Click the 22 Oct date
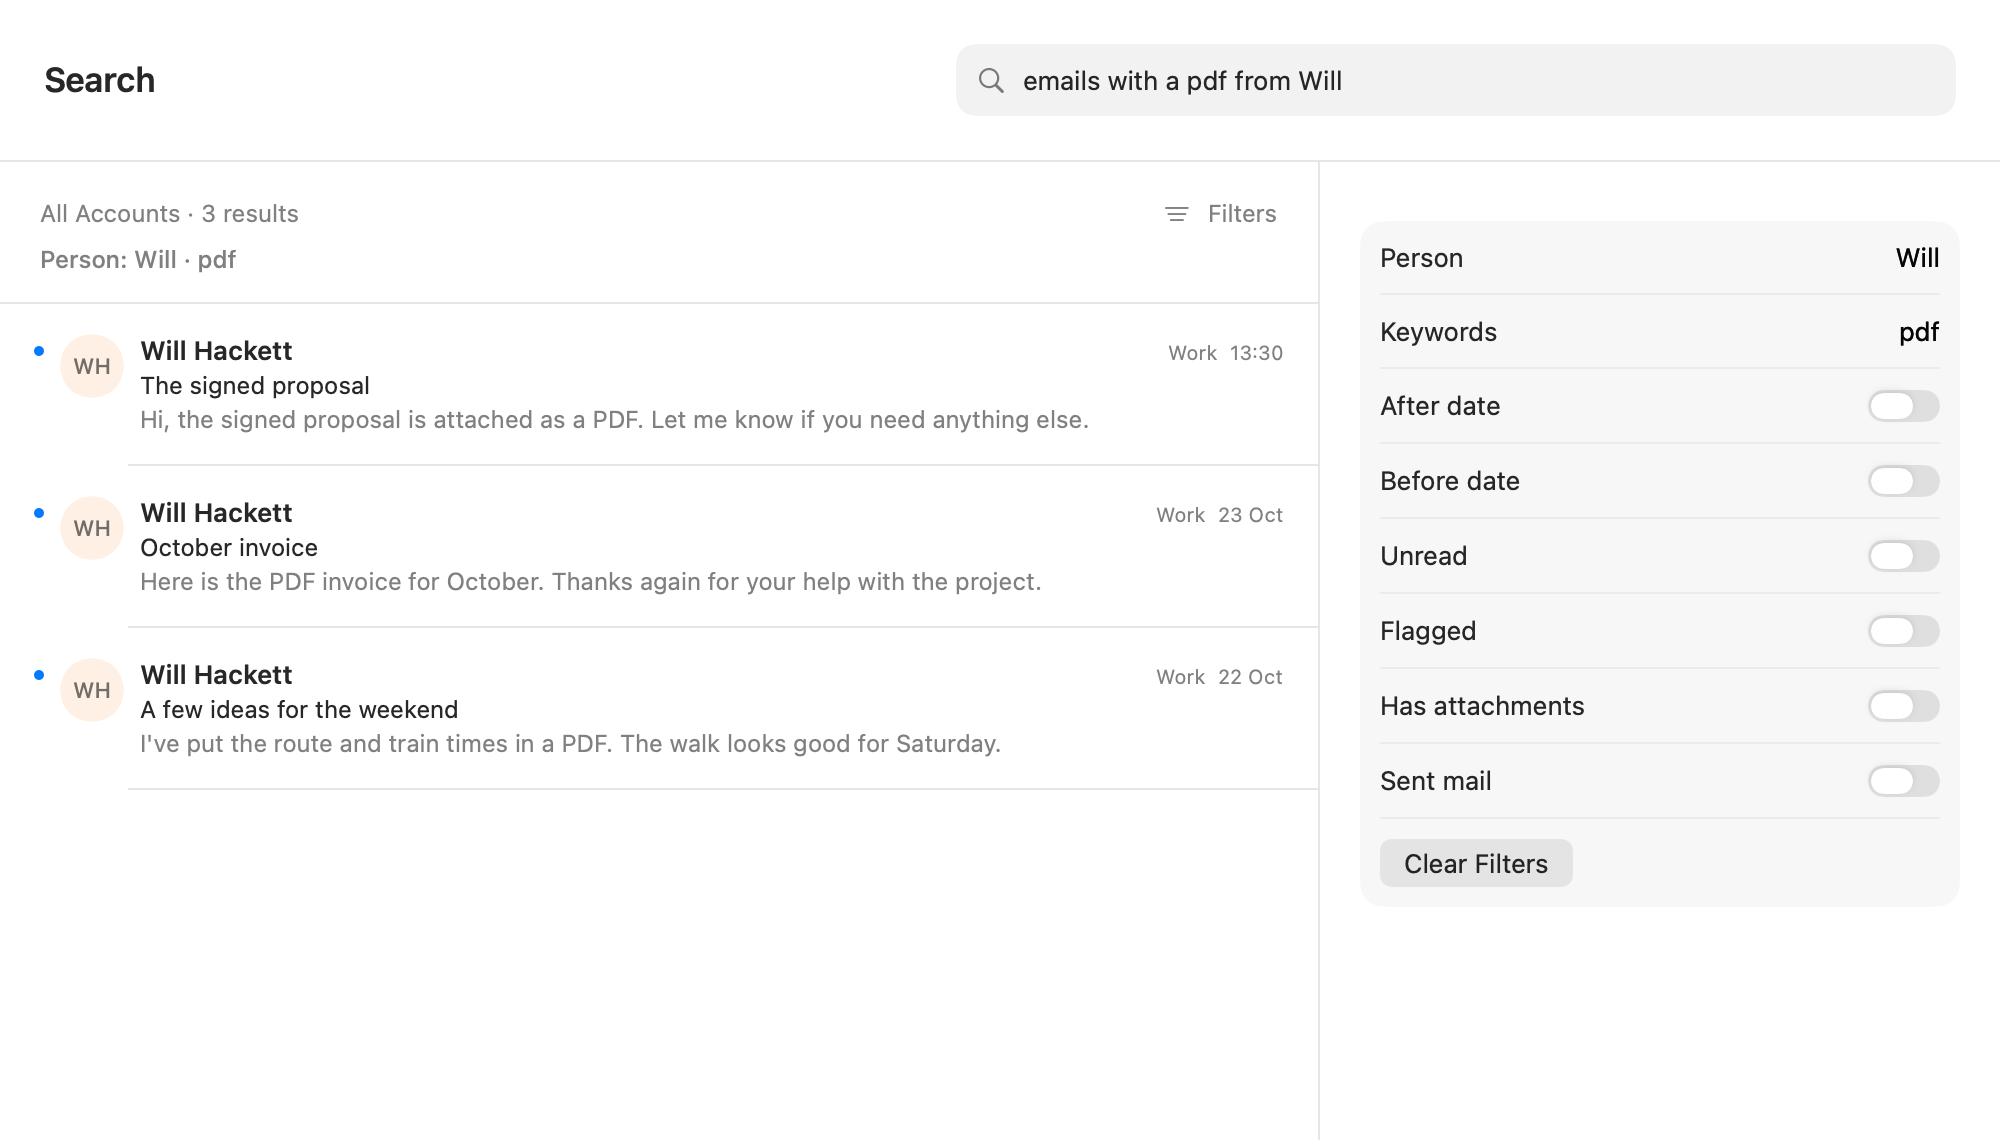 click(1250, 677)
